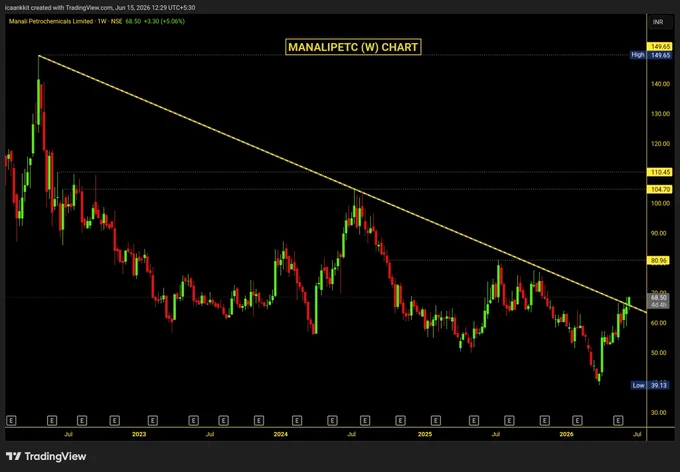
Task: Click the 30.00 price axis tick
Action: coord(659,413)
